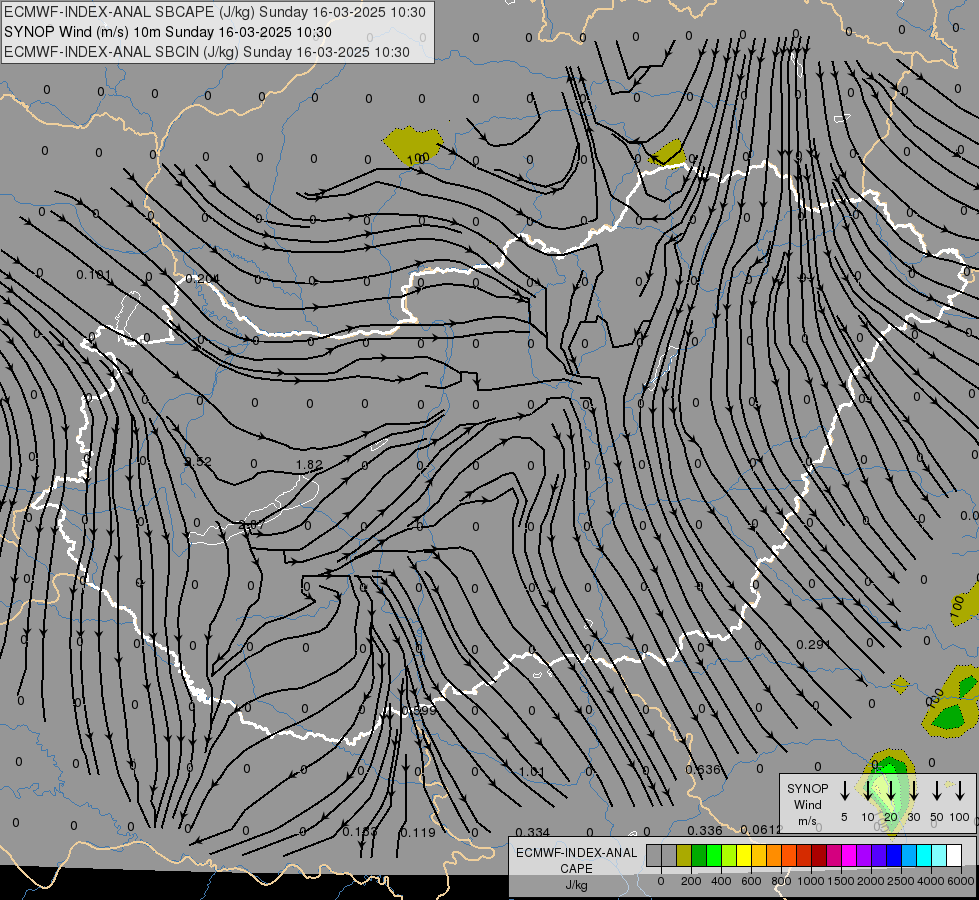
Task: Pick the pure yellow CAPE scale swatch
Action: click(x=744, y=856)
